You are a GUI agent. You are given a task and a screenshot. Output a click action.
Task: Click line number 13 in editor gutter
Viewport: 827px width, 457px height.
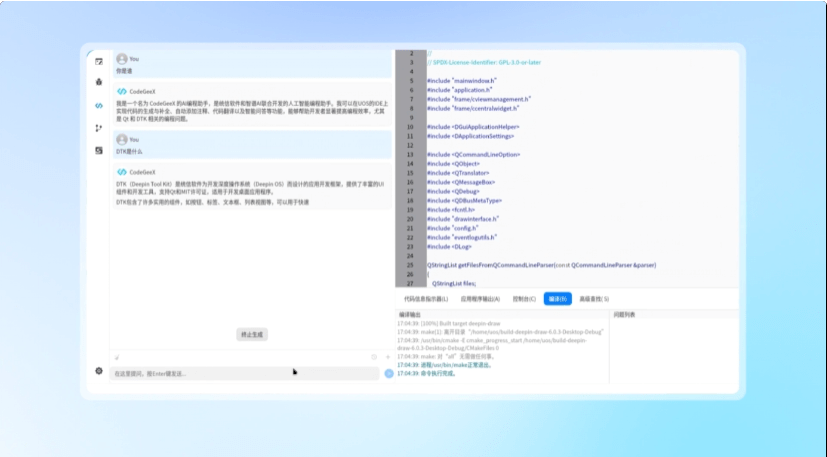[x=410, y=155]
